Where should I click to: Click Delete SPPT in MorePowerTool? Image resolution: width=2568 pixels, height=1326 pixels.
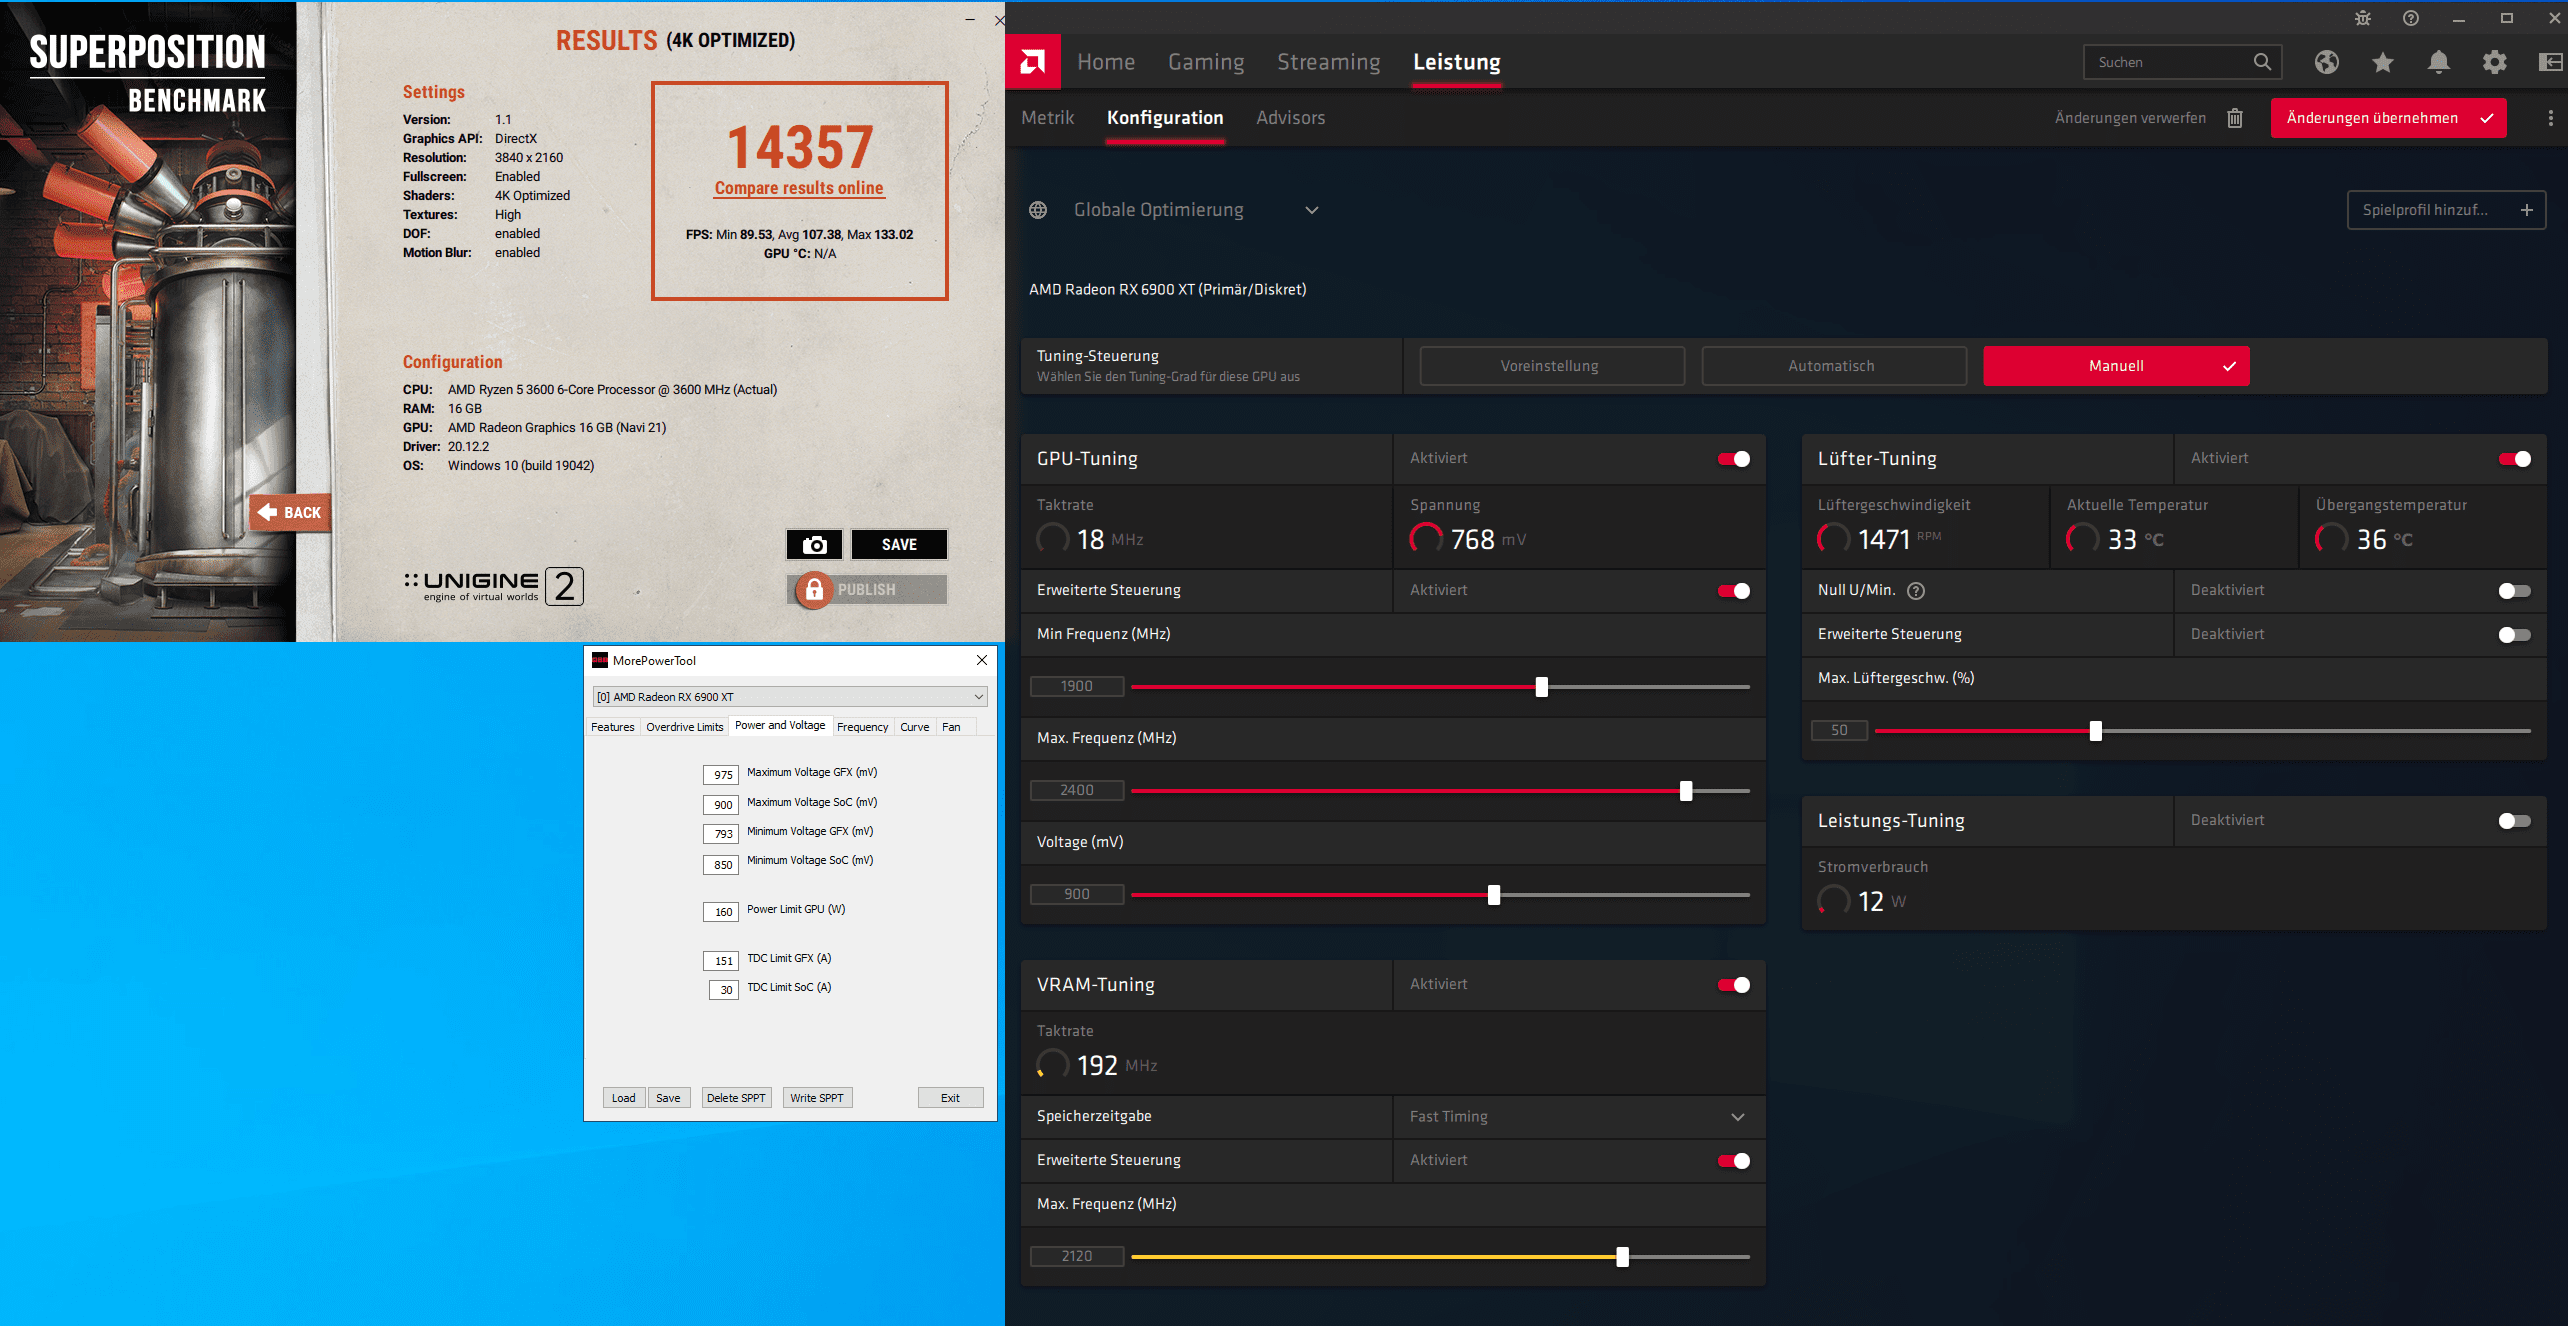point(736,1098)
